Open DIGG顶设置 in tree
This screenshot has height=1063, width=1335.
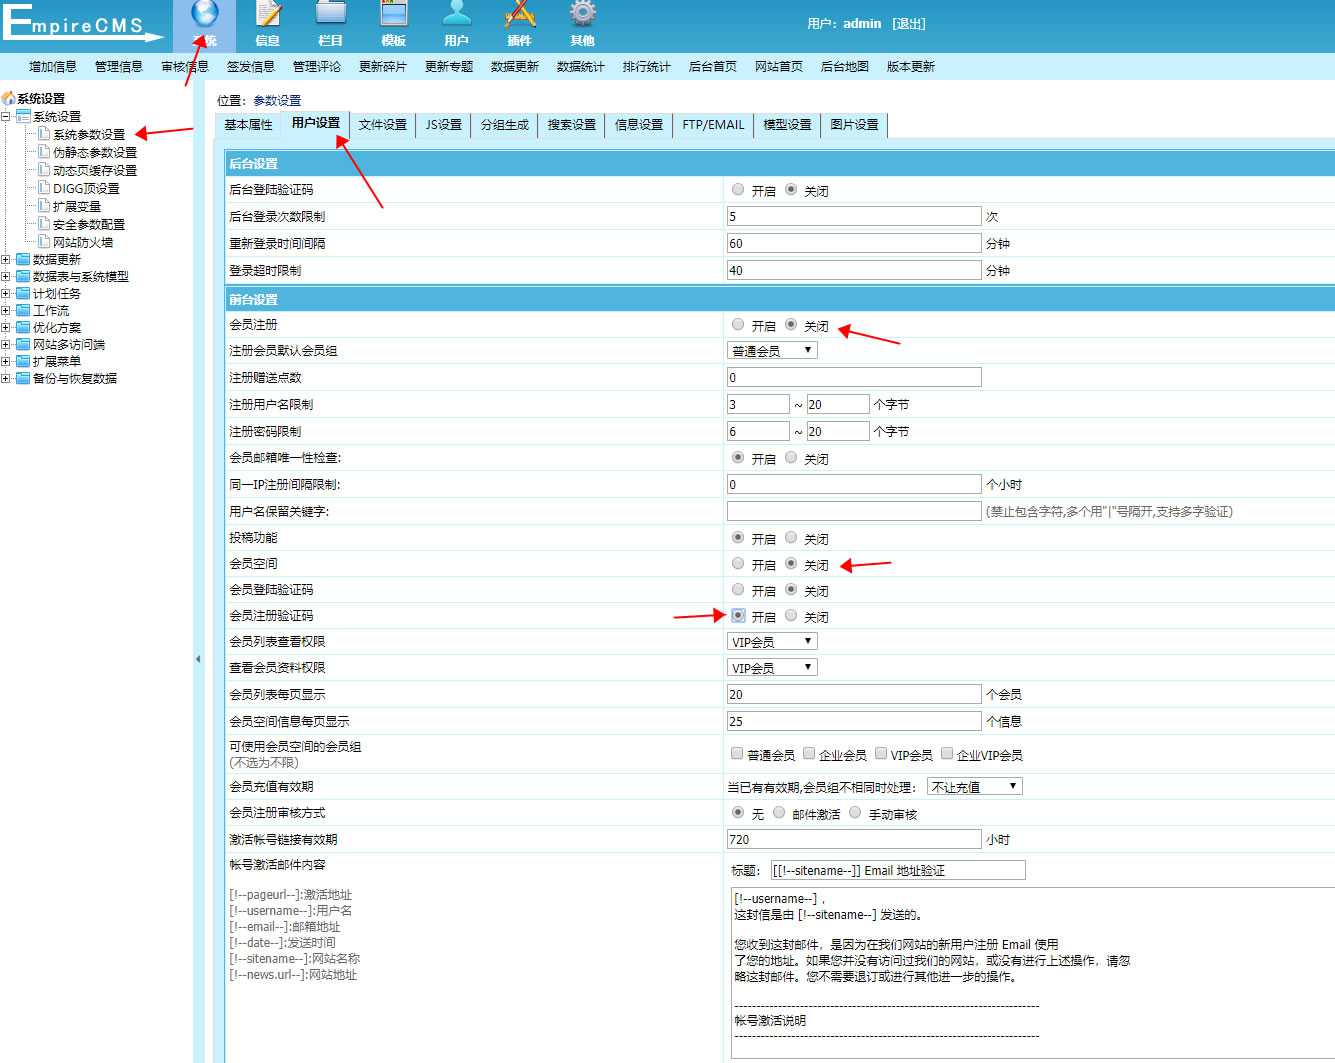[x=86, y=188]
